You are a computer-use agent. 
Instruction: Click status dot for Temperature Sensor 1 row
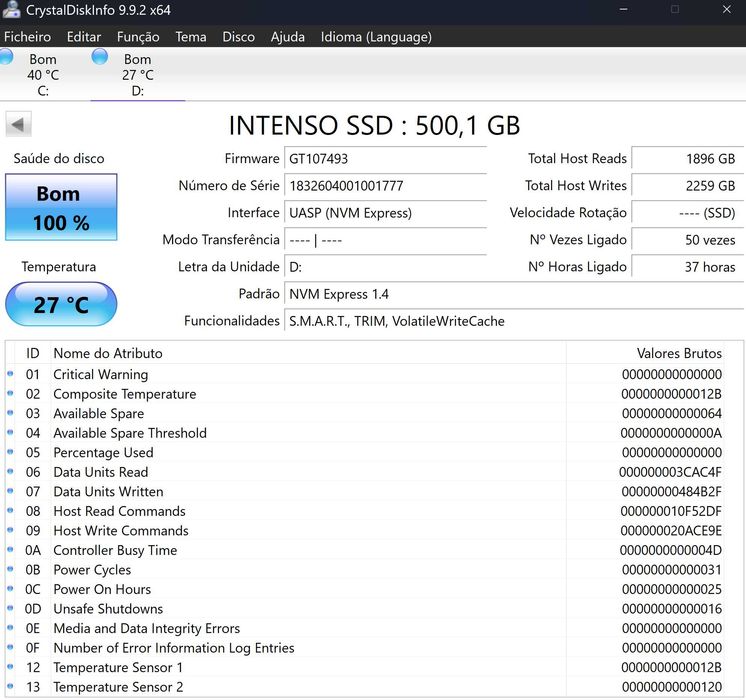[10, 667]
